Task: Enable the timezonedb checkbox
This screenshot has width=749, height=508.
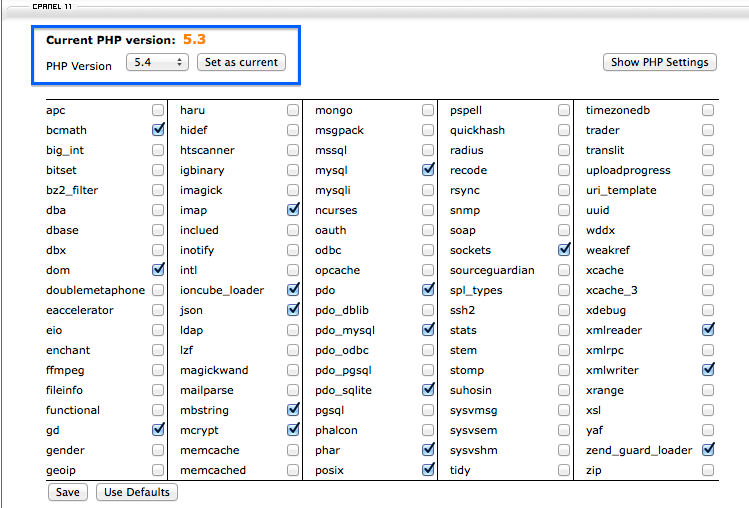Action: click(708, 110)
